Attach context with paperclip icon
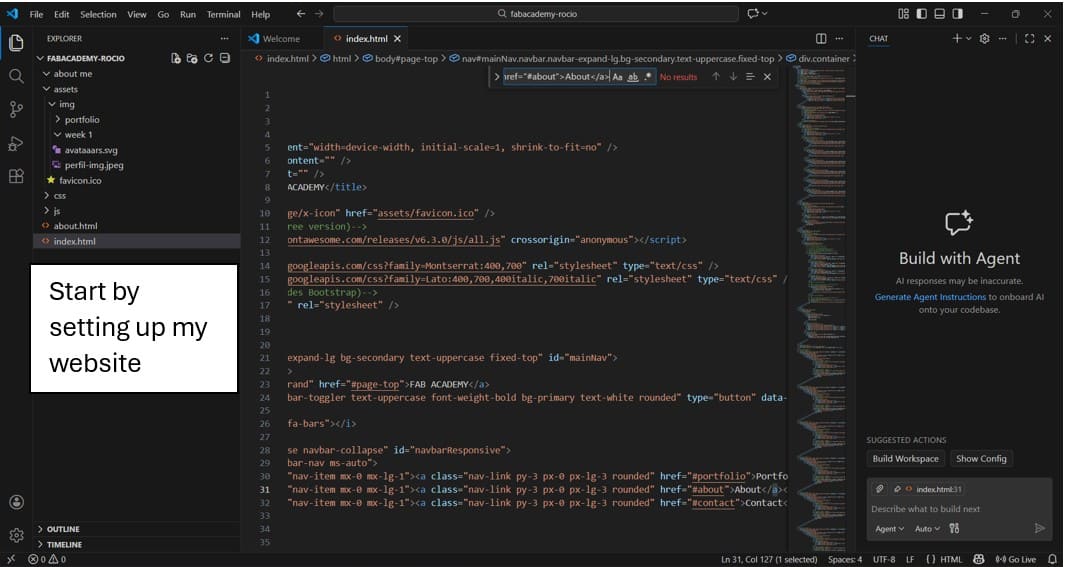The width and height of the screenshot is (1066, 567). pos(880,489)
